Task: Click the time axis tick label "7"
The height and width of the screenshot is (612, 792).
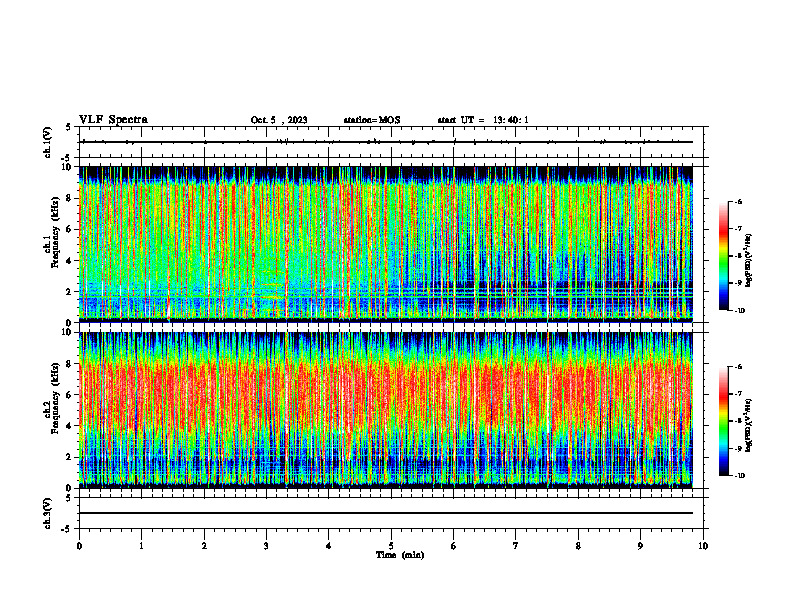Action: (516, 546)
